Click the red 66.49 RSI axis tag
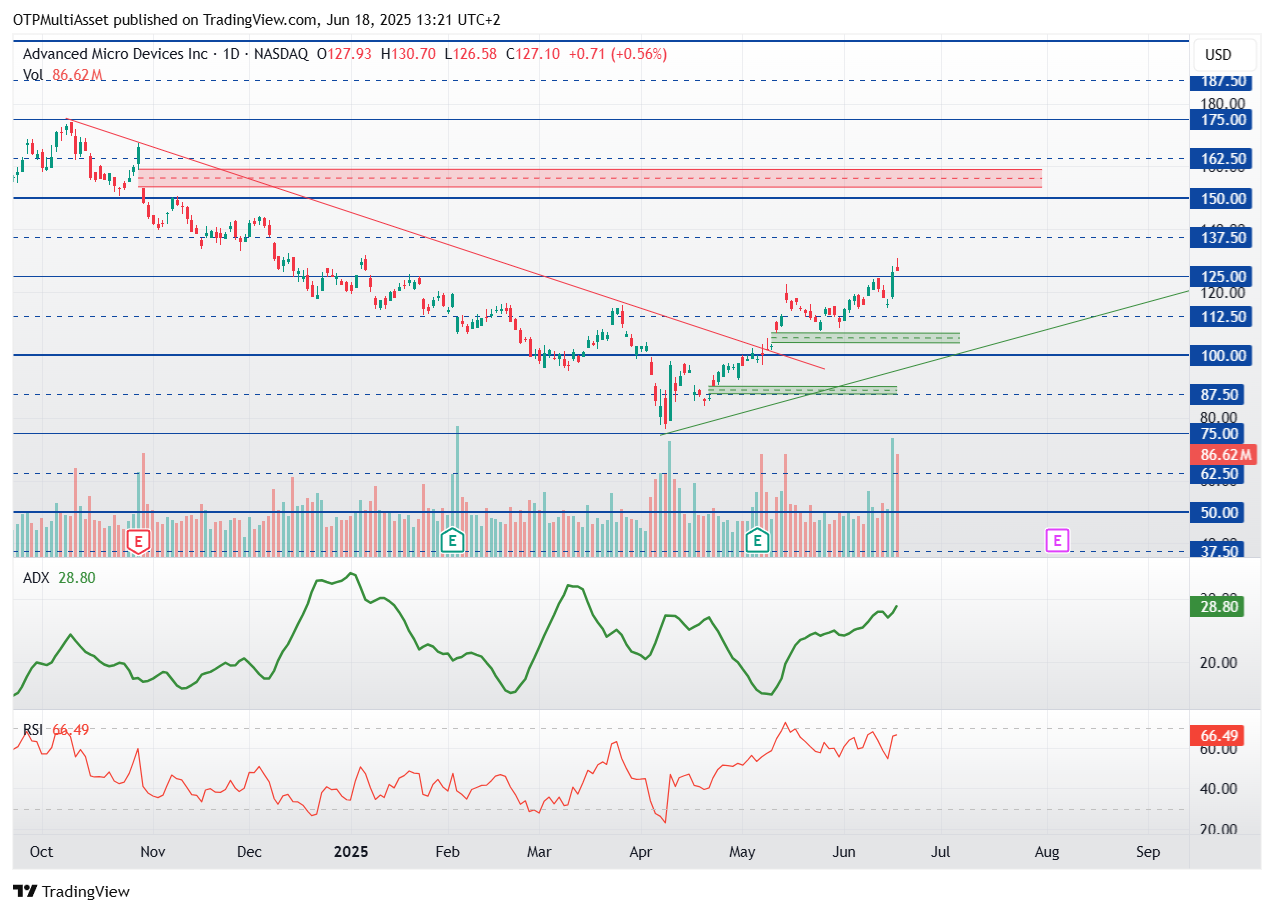 1218,737
